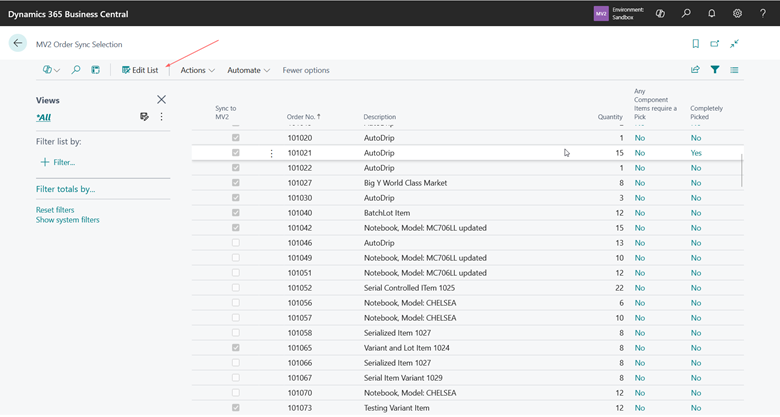Image resolution: width=780 pixels, height=417 pixels.
Task: Click Yes in Completely Picked for 101021
Action: pos(696,153)
